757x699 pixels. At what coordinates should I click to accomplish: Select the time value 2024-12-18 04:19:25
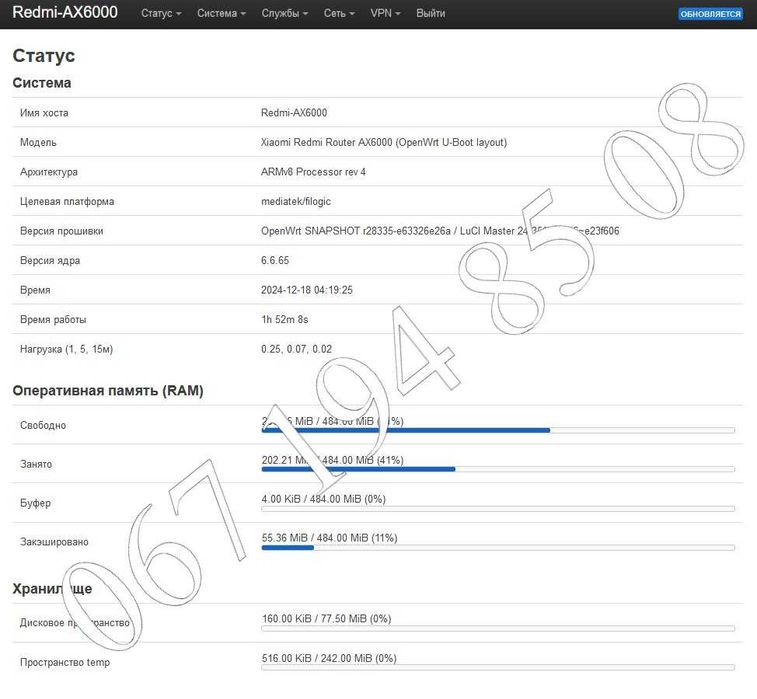(307, 290)
